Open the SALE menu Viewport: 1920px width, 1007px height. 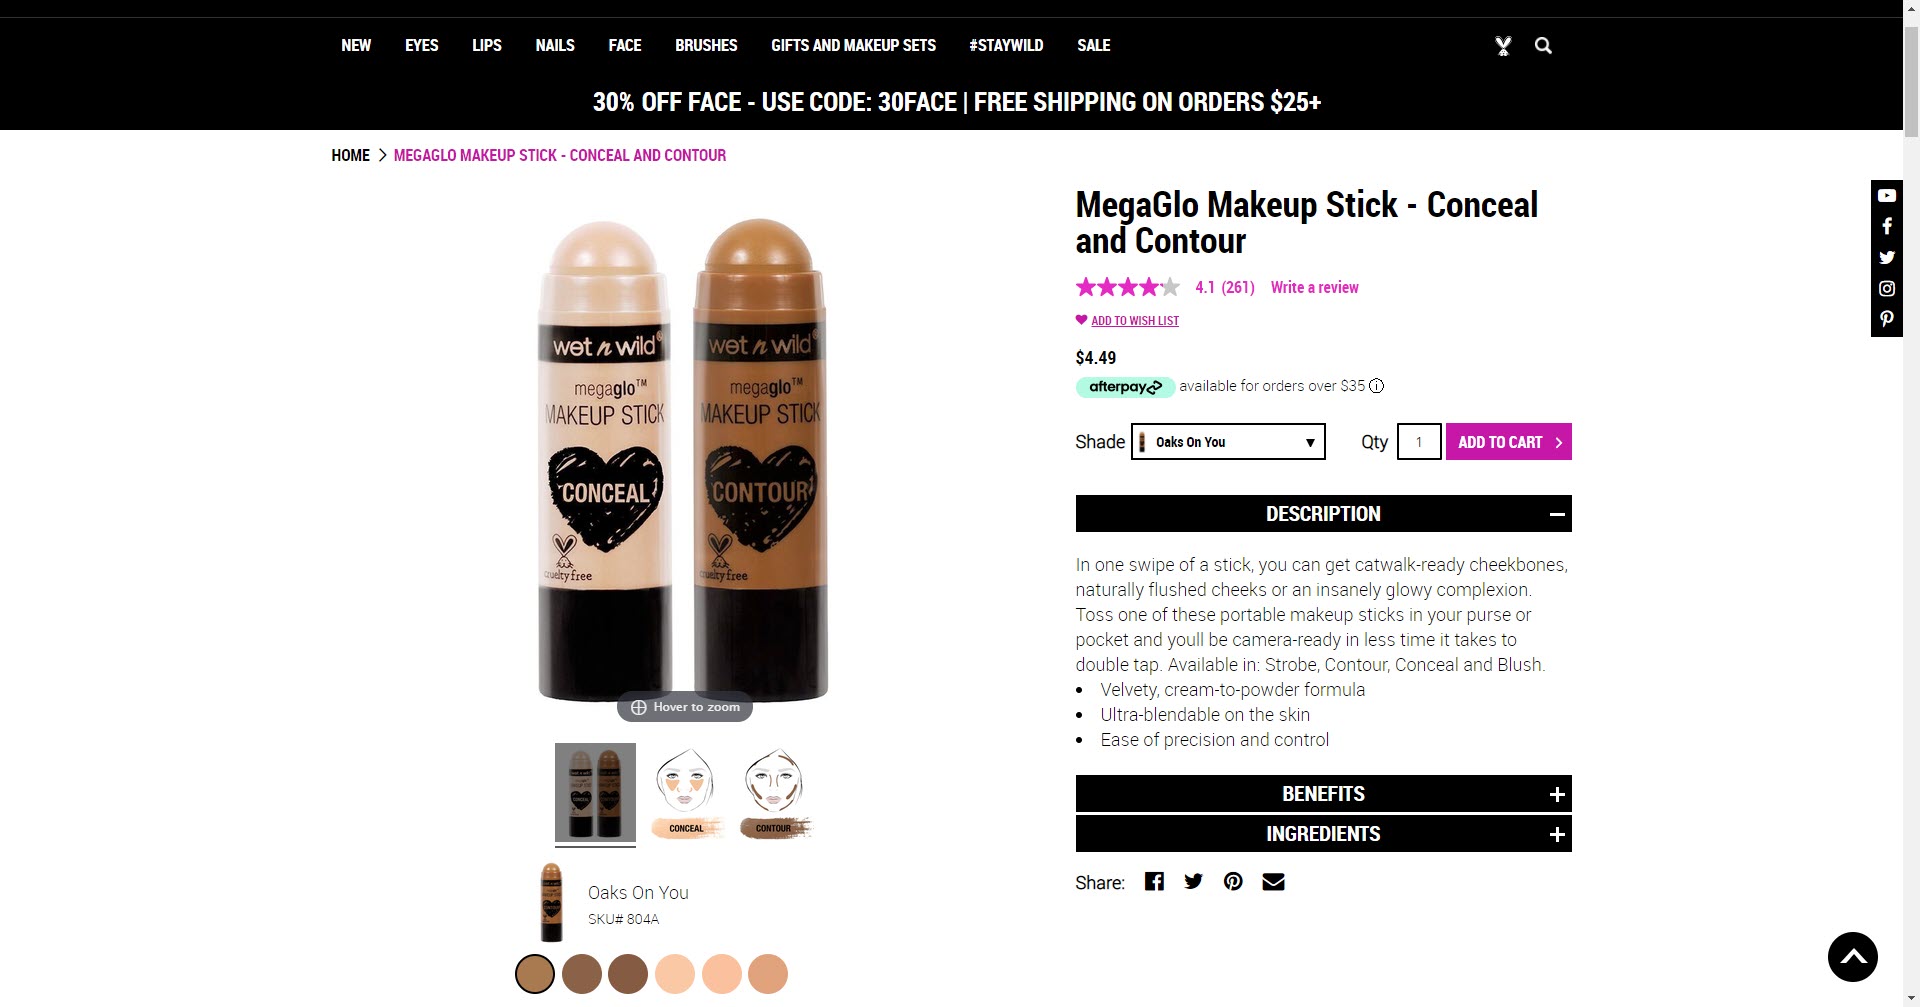(1093, 45)
